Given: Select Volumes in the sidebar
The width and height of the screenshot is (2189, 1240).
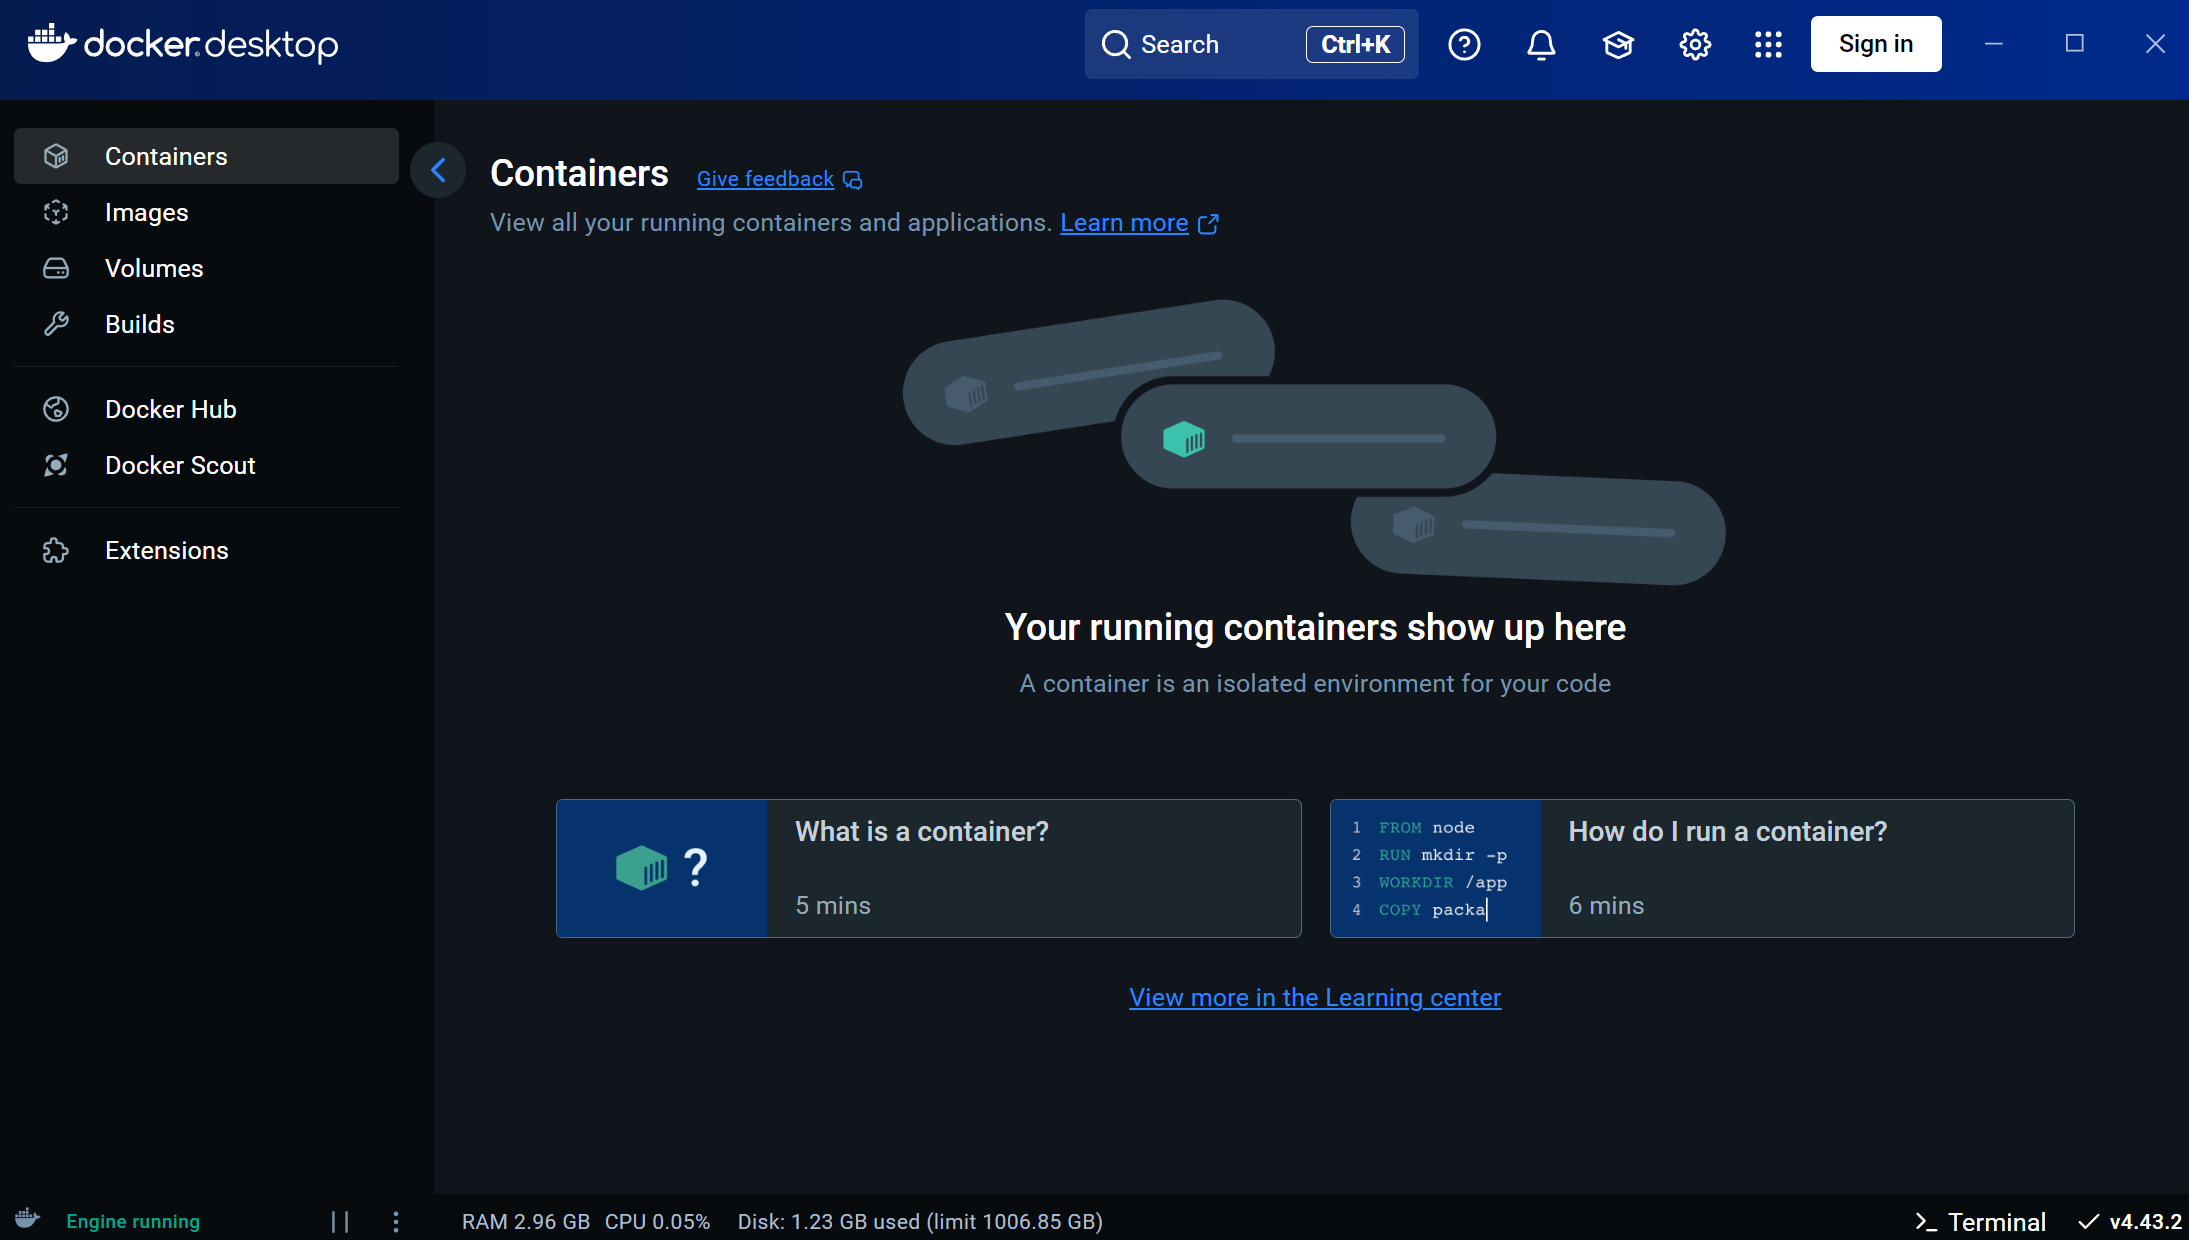Looking at the screenshot, I should 206,268.
